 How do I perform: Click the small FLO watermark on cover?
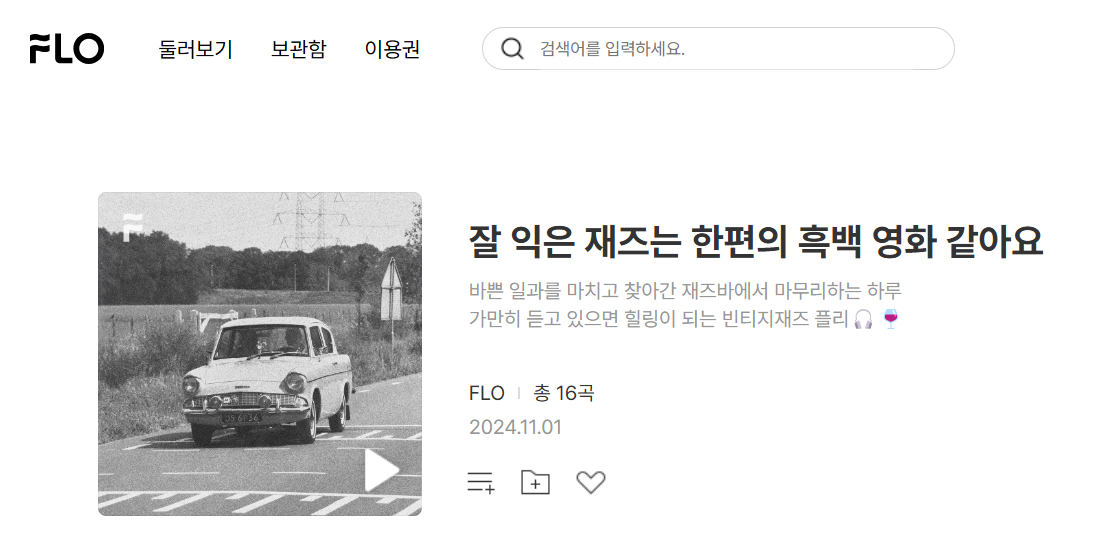click(x=131, y=227)
